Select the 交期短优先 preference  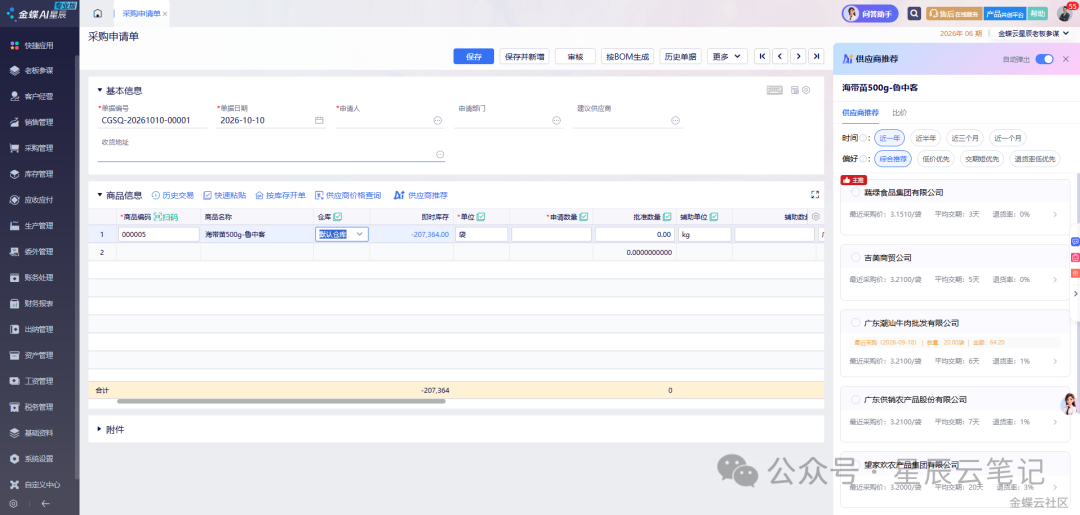[982, 159]
